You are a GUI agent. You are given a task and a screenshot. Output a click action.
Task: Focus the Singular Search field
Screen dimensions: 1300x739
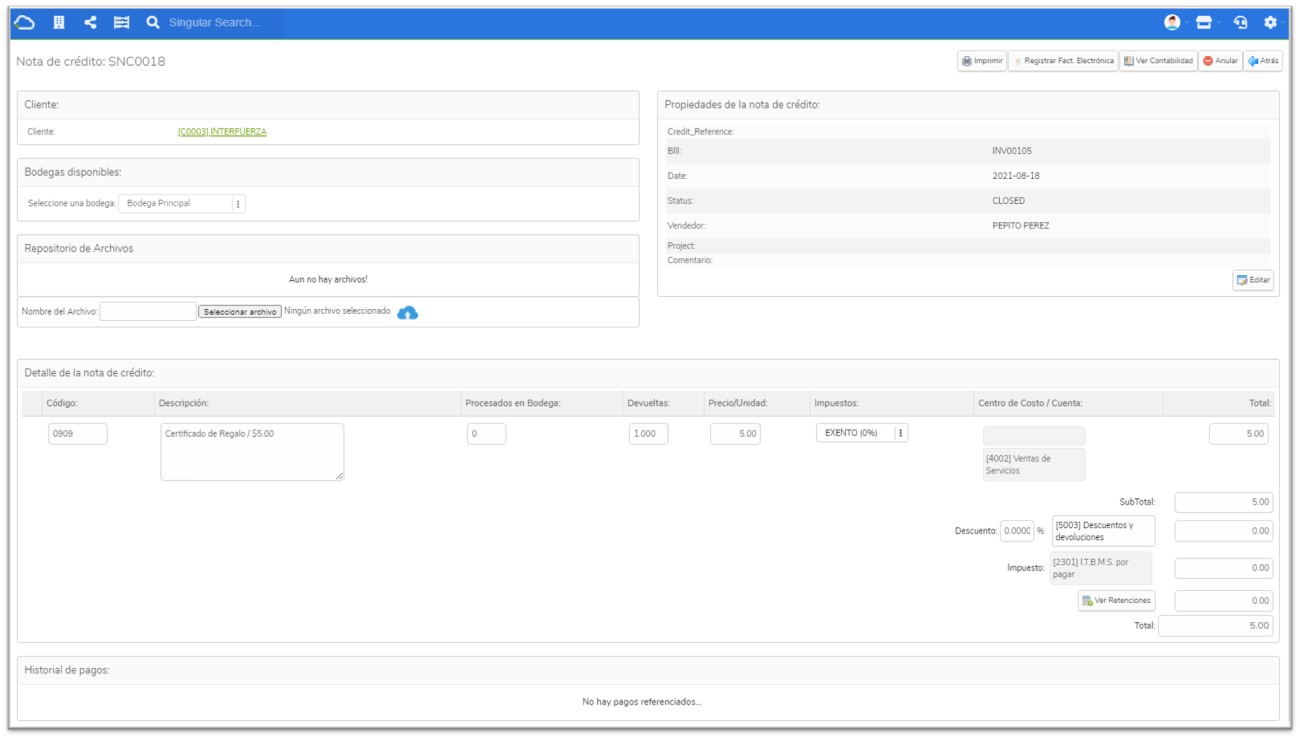point(224,22)
